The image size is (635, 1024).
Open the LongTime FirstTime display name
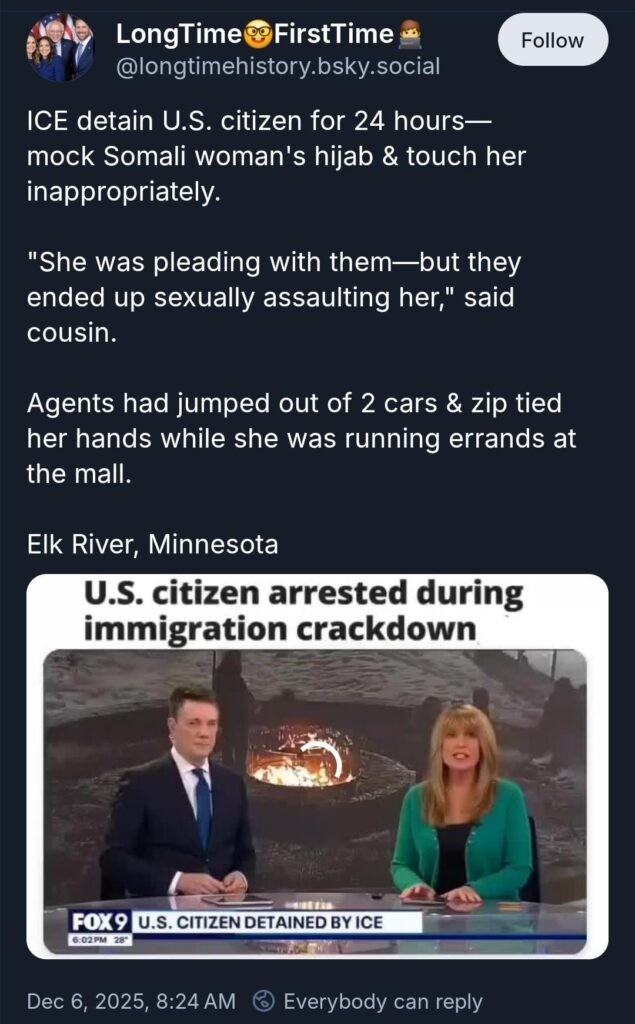click(269, 34)
